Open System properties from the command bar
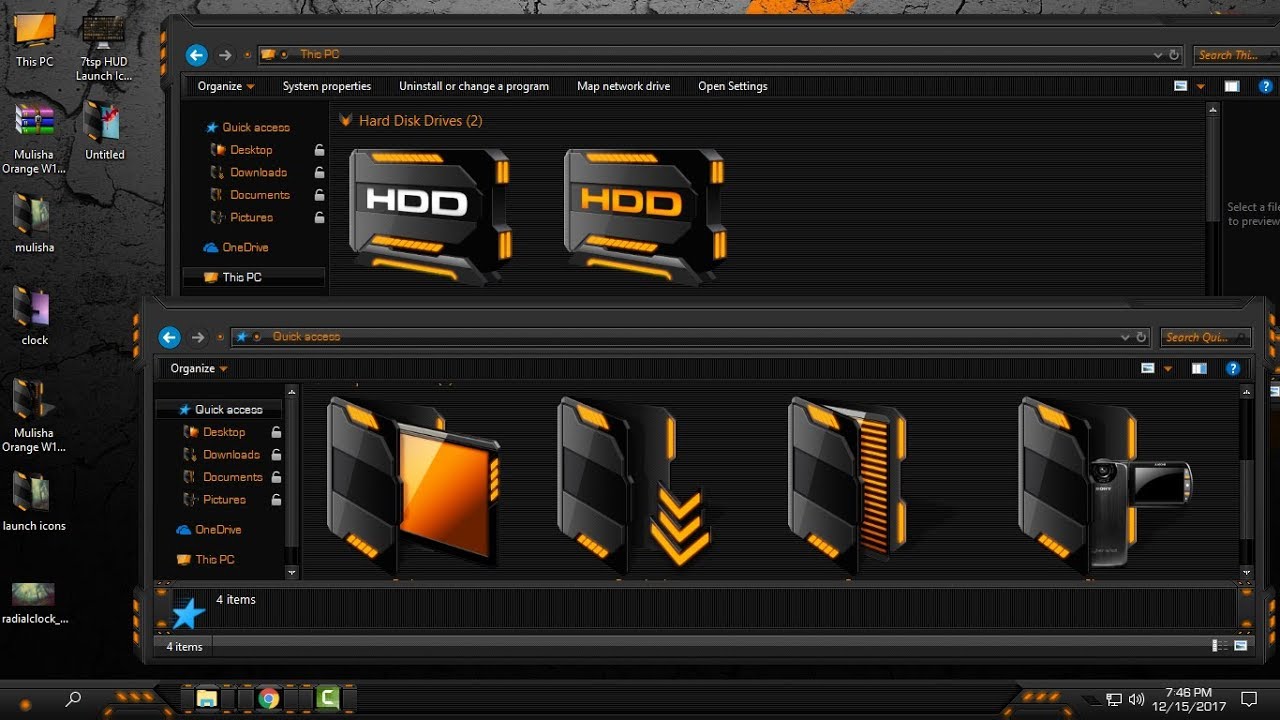This screenshot has width=1280, height=720. click(x=327, y=86)
